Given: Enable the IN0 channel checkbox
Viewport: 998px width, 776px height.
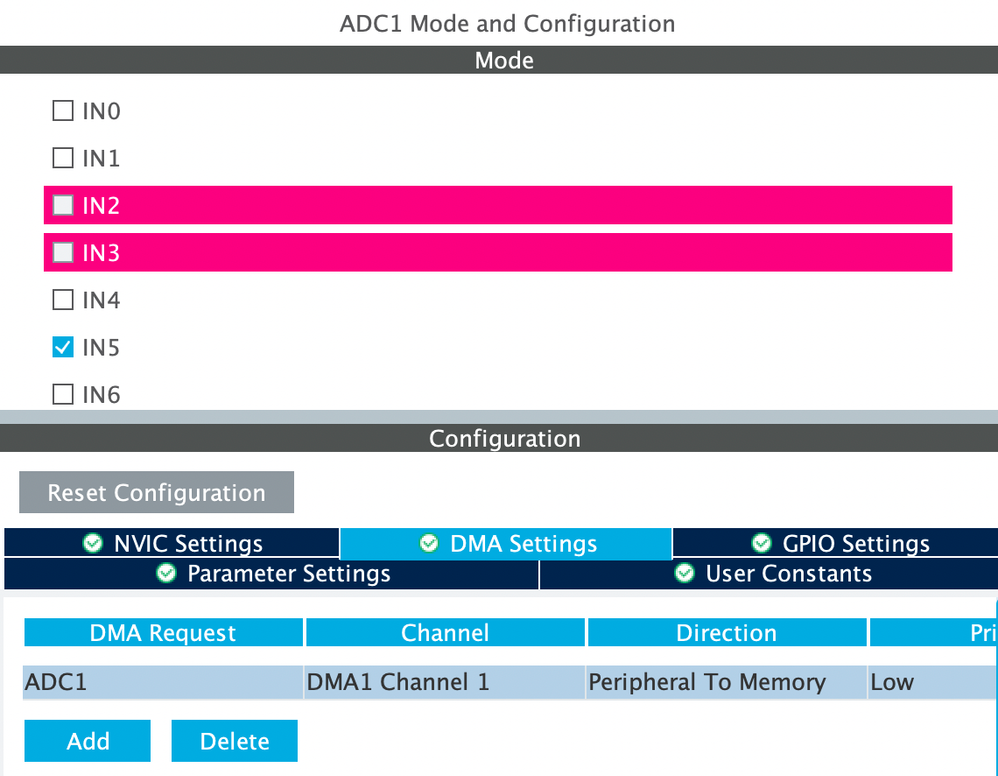Looking at the screenshot, I should pos(63,111).
